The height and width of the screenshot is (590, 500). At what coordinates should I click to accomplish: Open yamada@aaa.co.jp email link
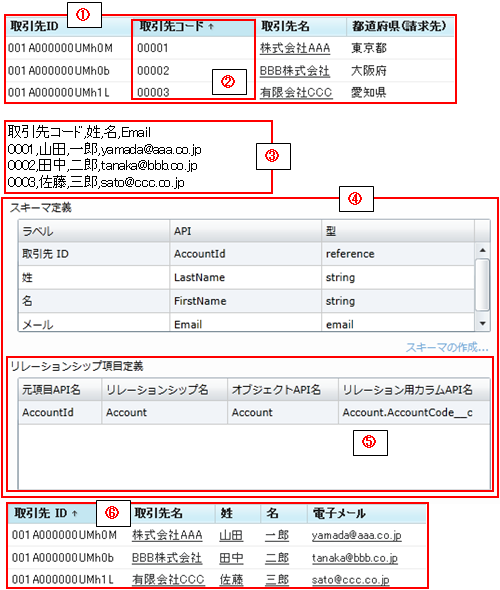pos(356,535)
